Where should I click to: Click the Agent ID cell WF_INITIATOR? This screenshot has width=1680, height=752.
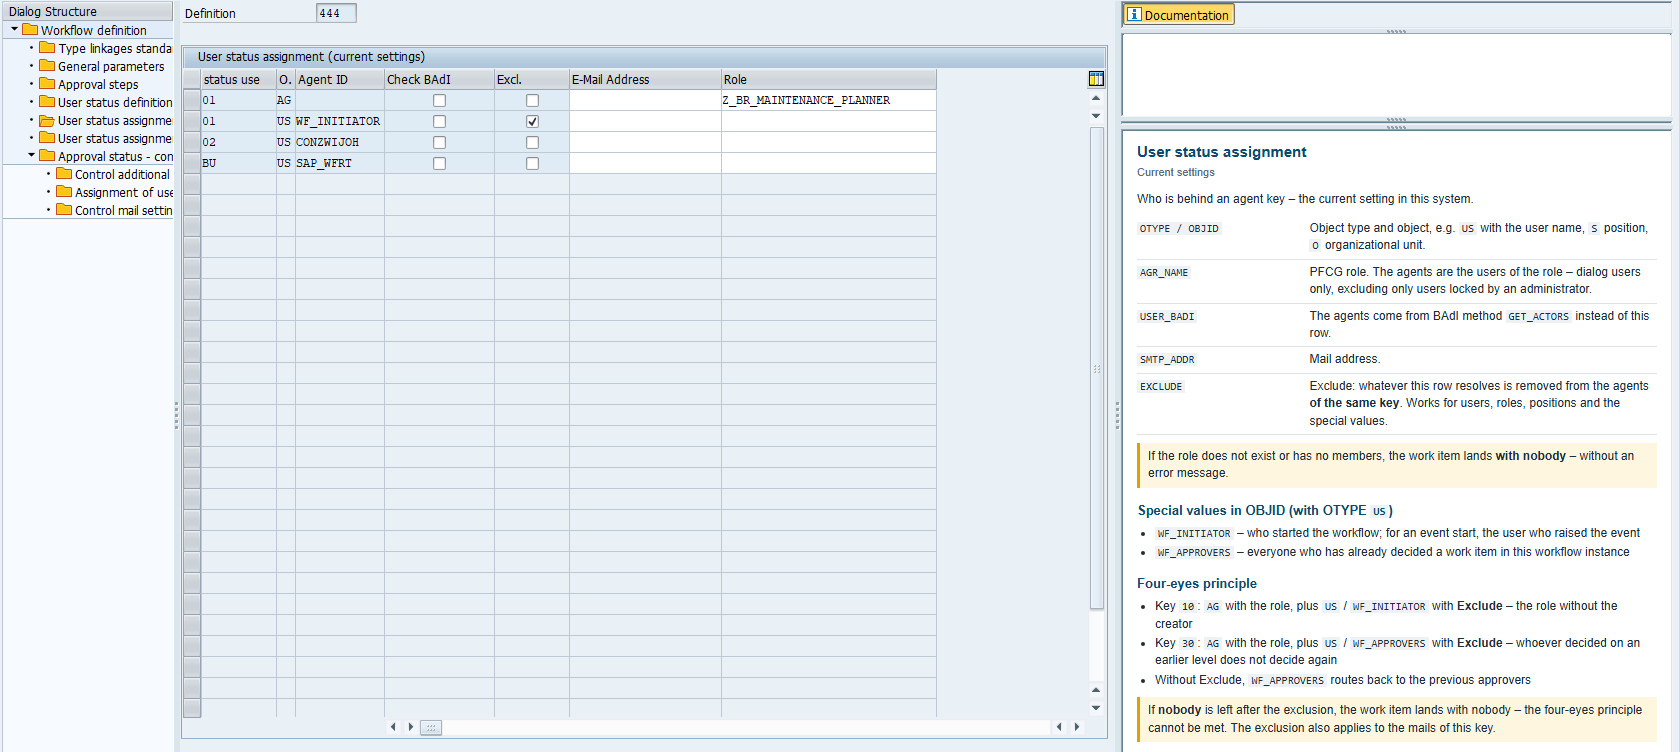(x=340, y=121)
